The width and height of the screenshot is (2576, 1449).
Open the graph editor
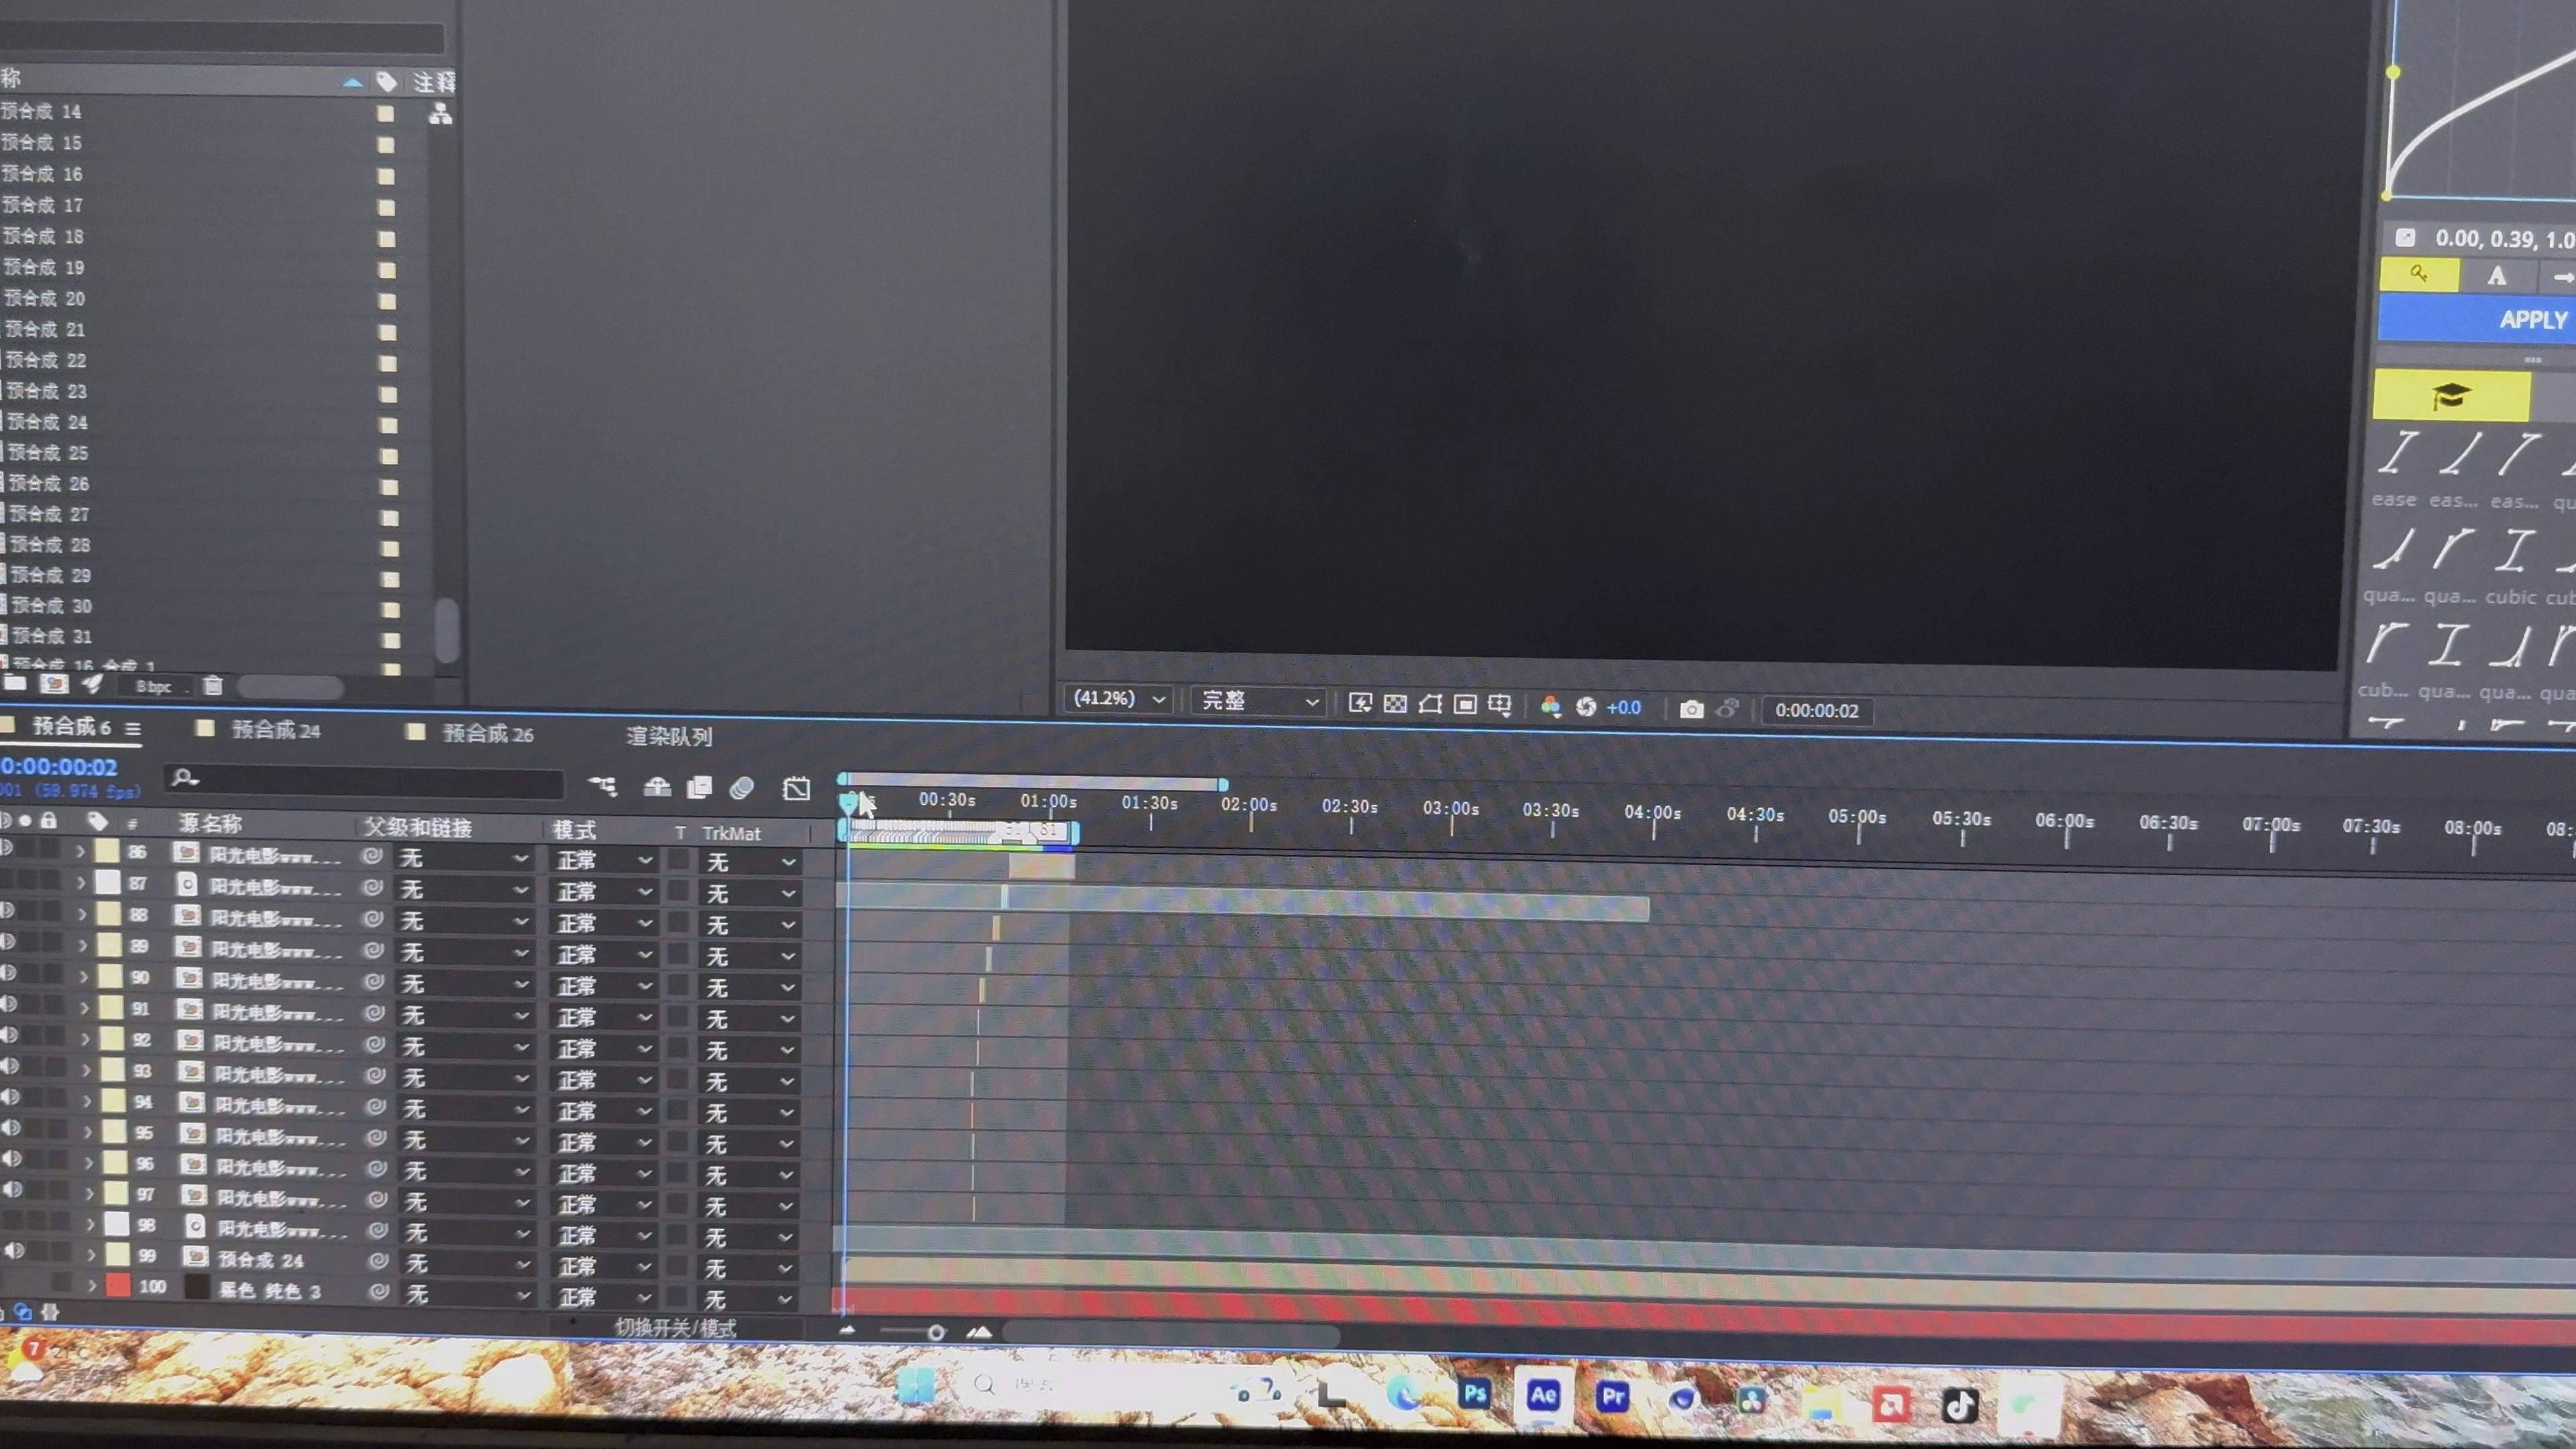point(796,789)
